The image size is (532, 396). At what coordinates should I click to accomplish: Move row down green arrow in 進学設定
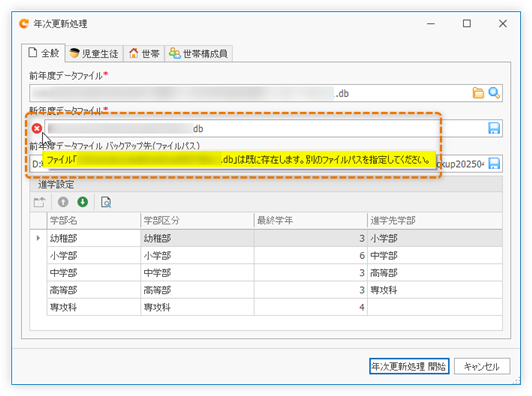82,202
